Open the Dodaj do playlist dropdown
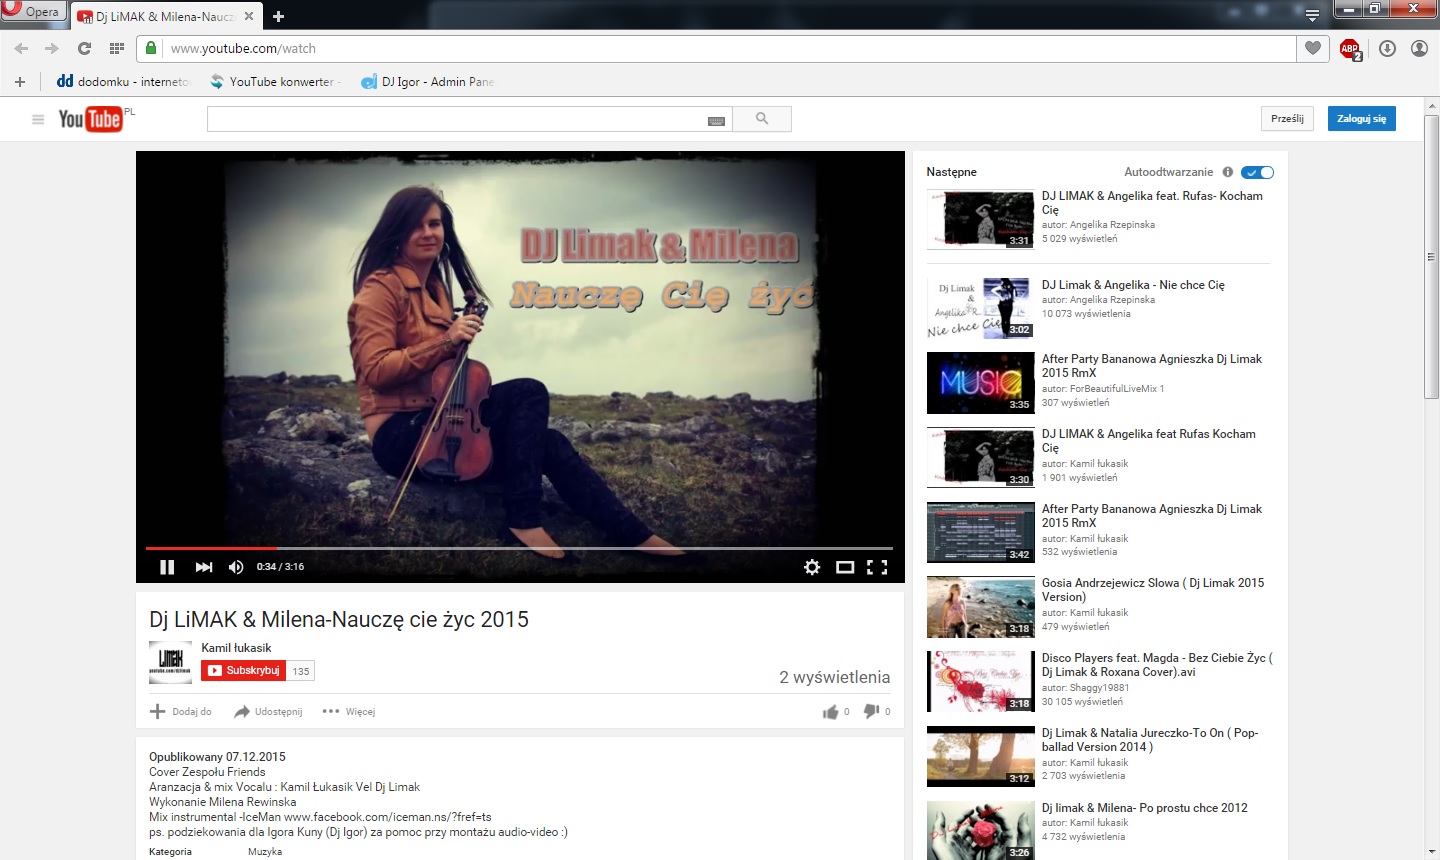The width and height of the screenshot is (1440, 860). [181, 712]
